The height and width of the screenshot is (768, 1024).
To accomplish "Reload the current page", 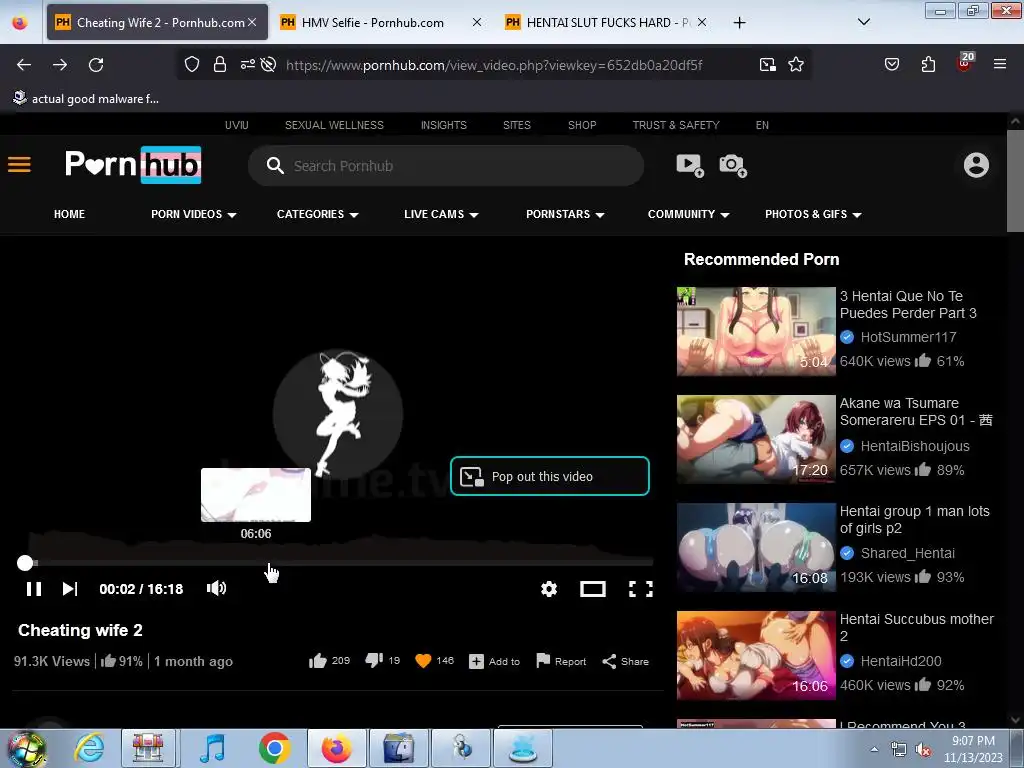I will 96,65.
